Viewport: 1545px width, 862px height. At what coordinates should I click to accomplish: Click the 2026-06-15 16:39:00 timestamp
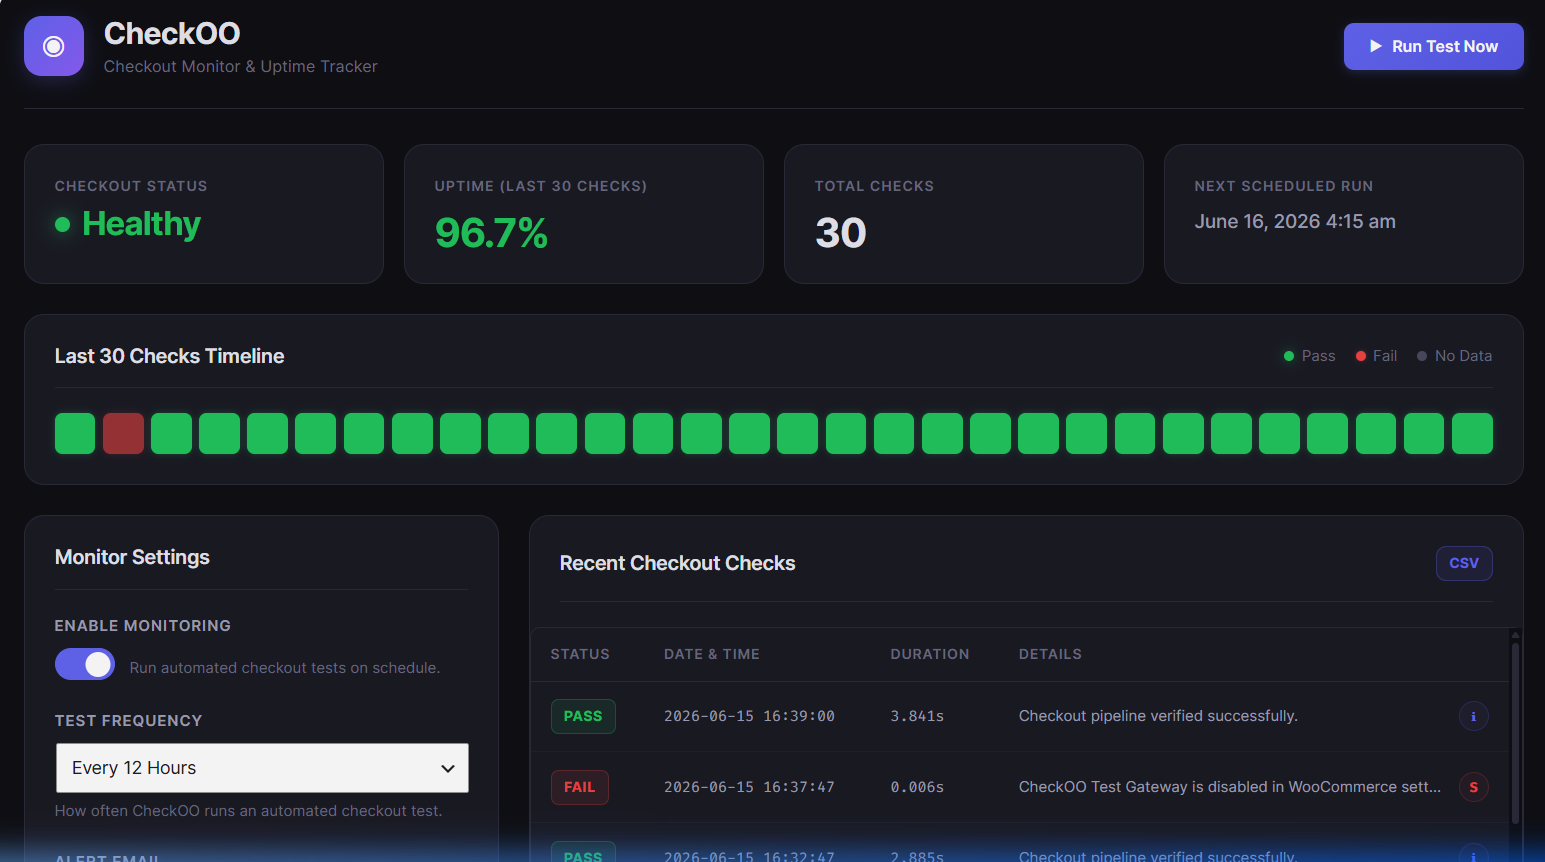749,716
